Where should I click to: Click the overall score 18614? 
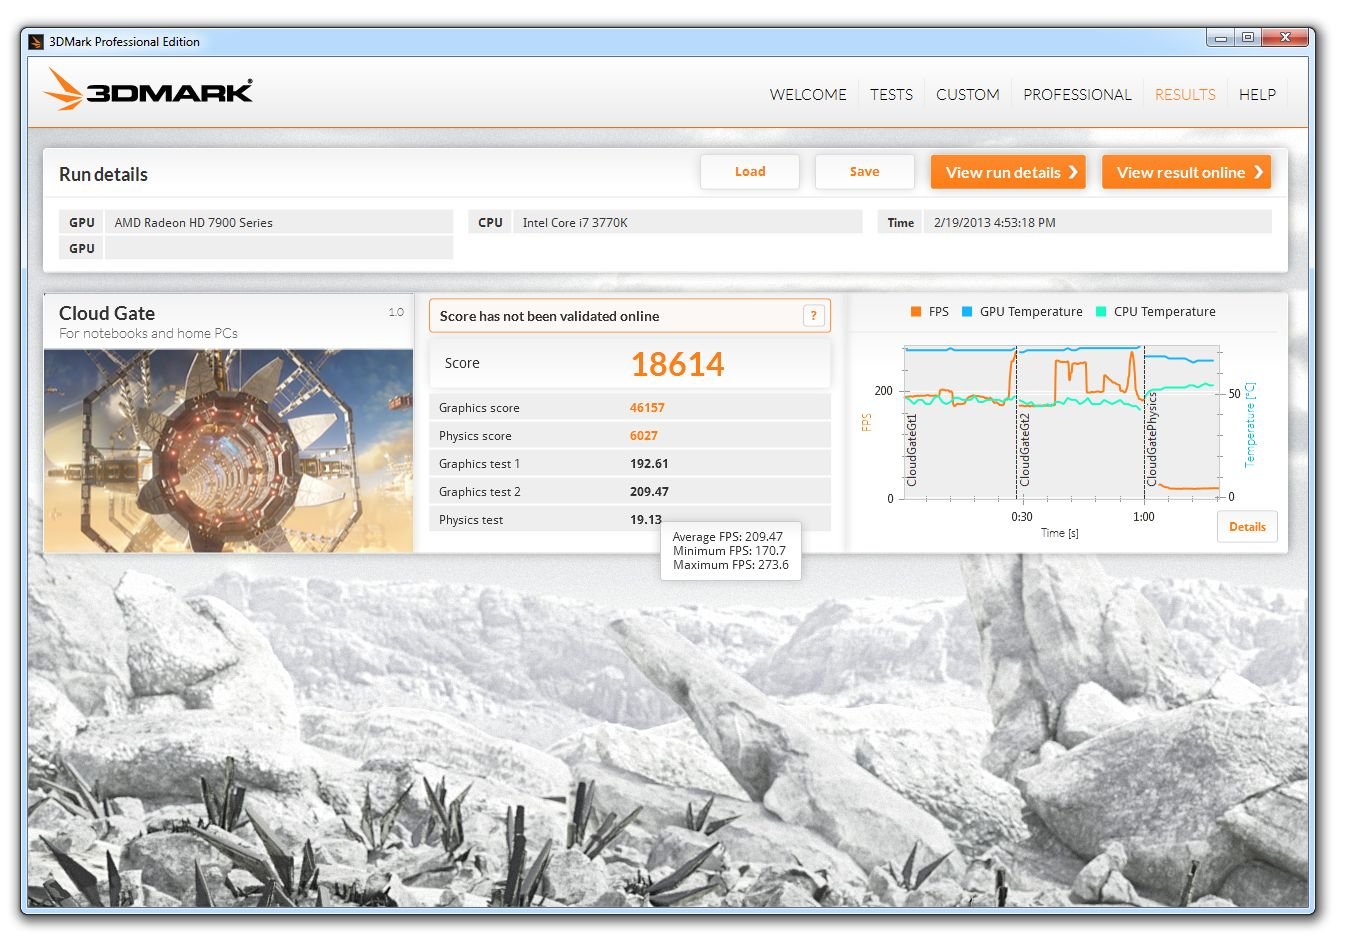(677, 364)
